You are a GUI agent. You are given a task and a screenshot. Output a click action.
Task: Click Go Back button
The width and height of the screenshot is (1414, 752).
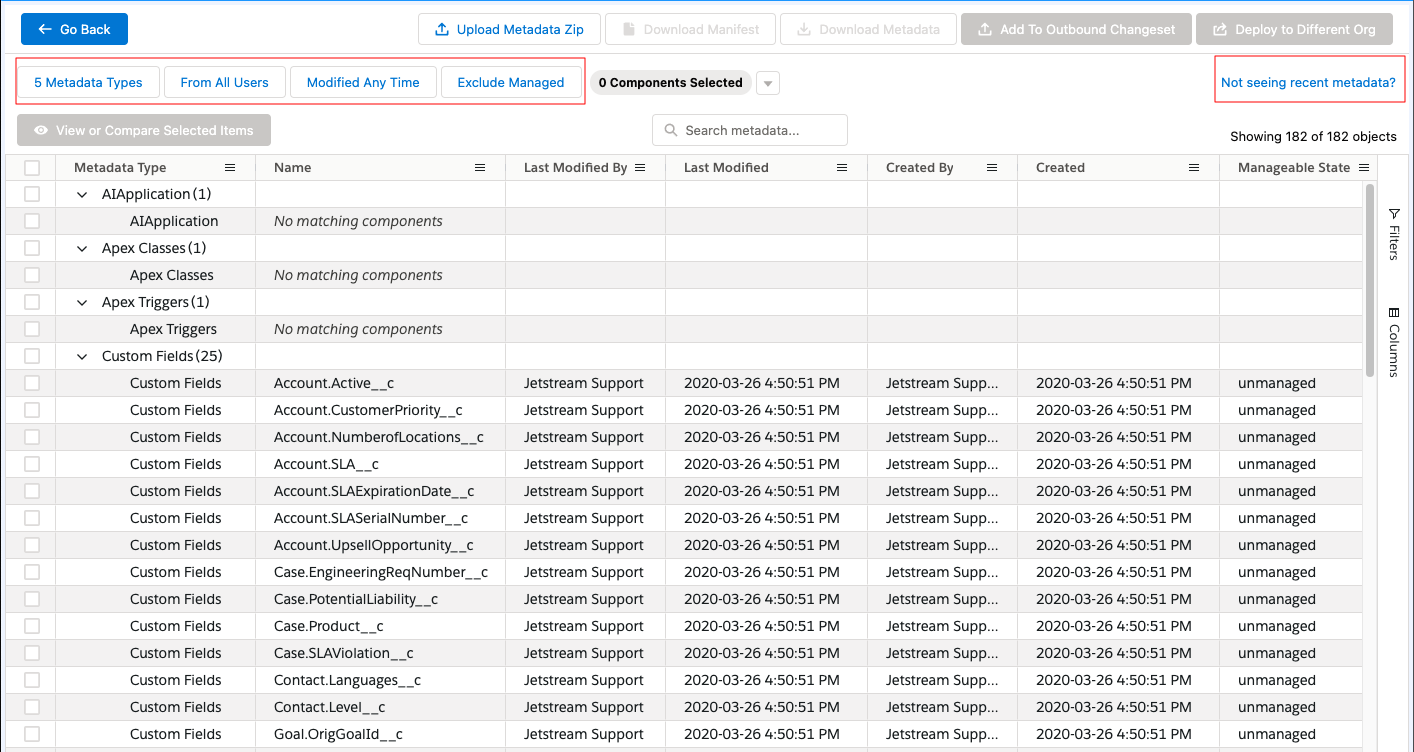pos(74,29)
